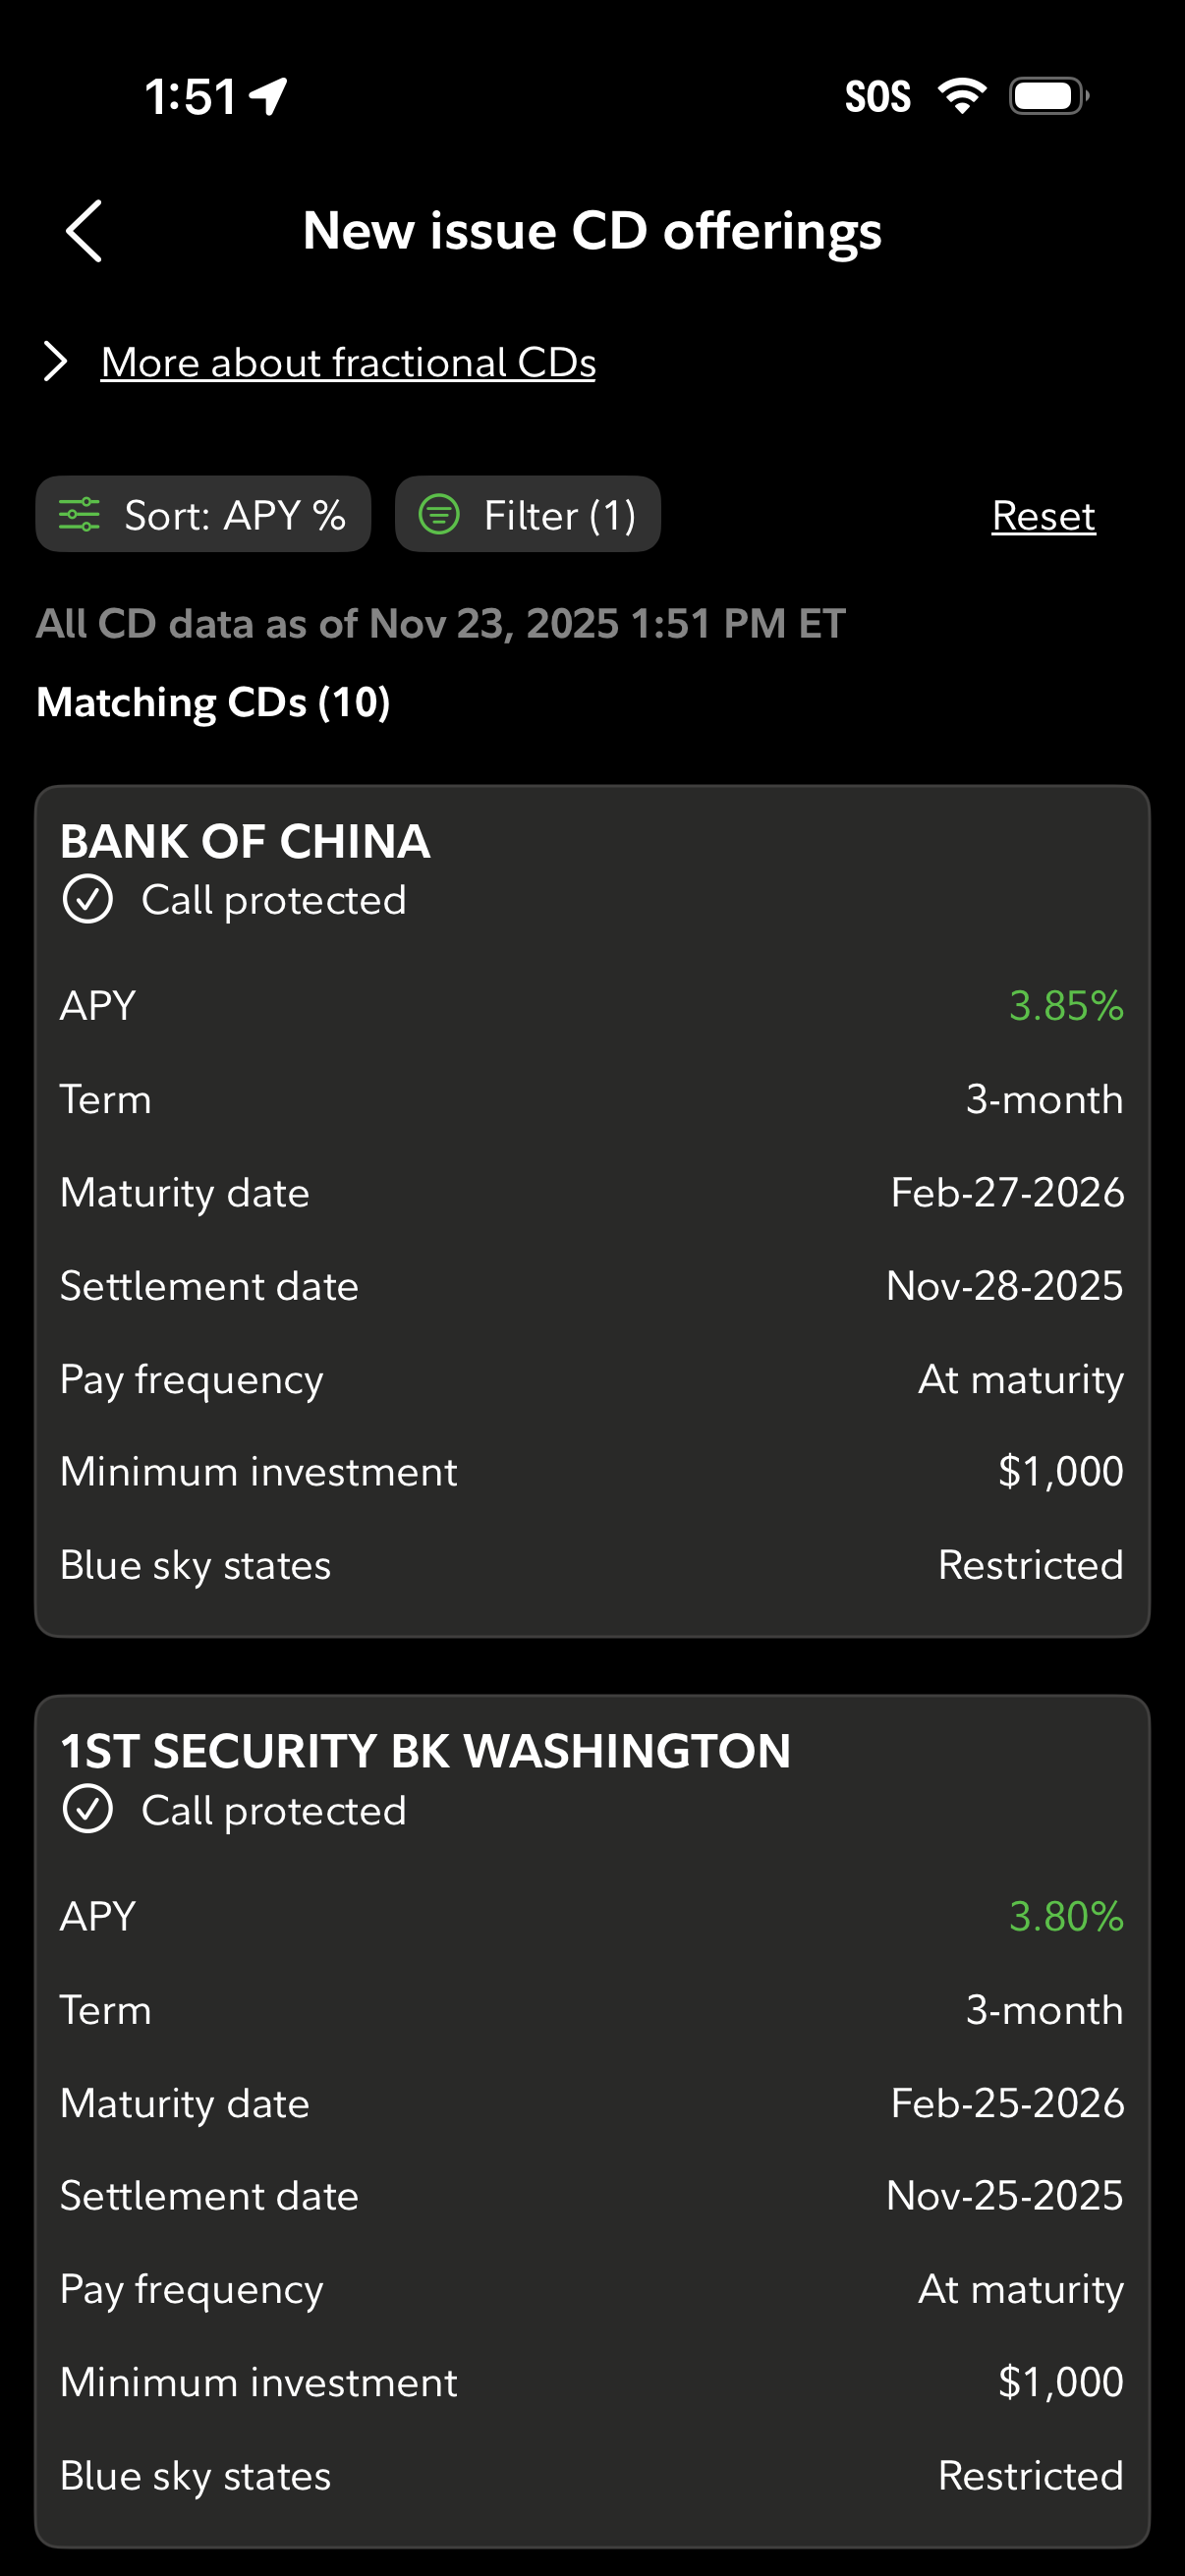Tap the Wi-Fi status icon

pyautogui.click(x=961, y=96)
